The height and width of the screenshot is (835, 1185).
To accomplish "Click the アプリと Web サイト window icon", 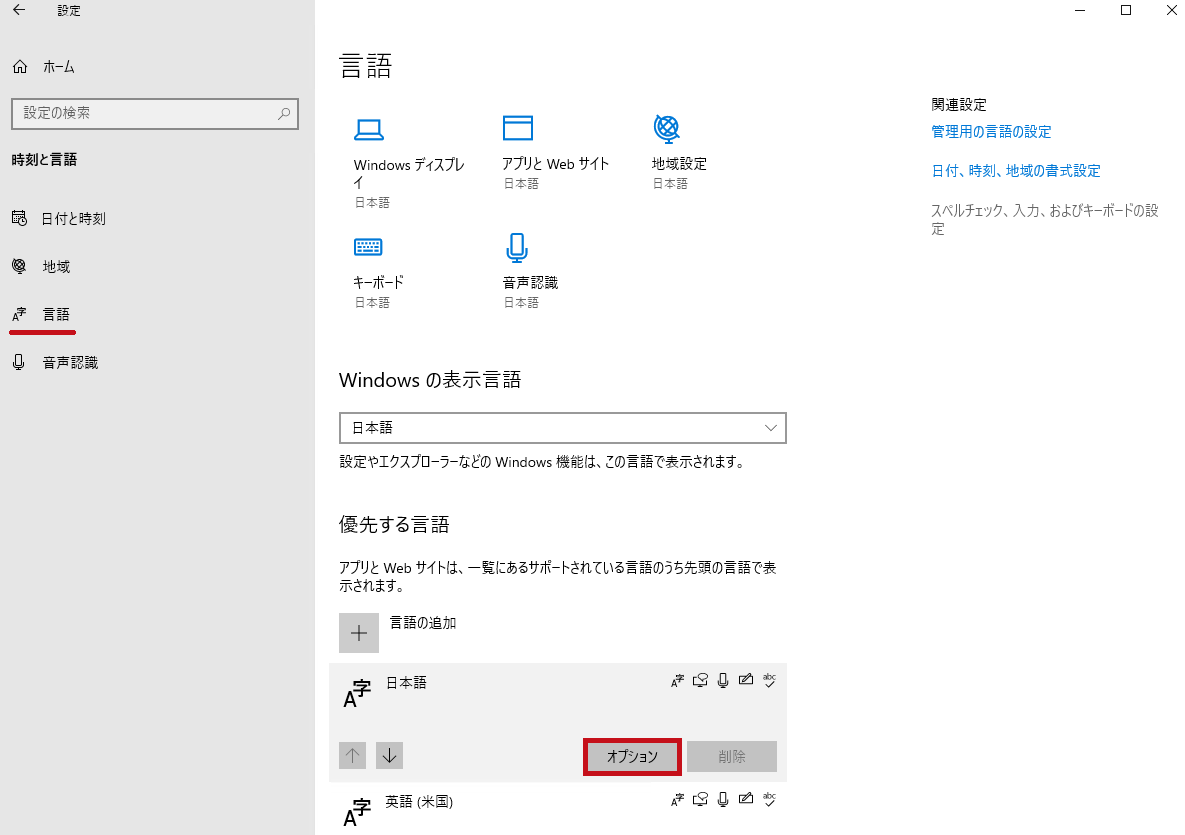I will [518, 128].
